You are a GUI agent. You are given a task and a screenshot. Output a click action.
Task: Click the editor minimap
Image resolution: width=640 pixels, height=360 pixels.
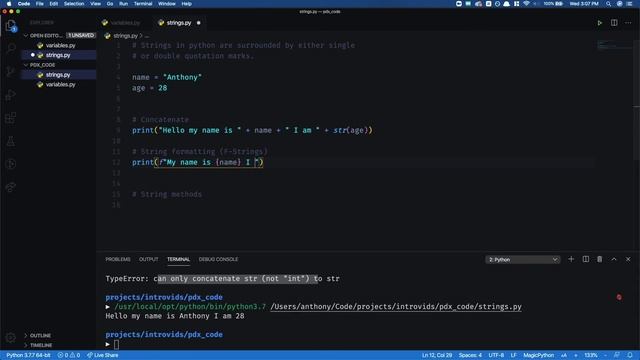pyautogui.click(x=614, y=45)
